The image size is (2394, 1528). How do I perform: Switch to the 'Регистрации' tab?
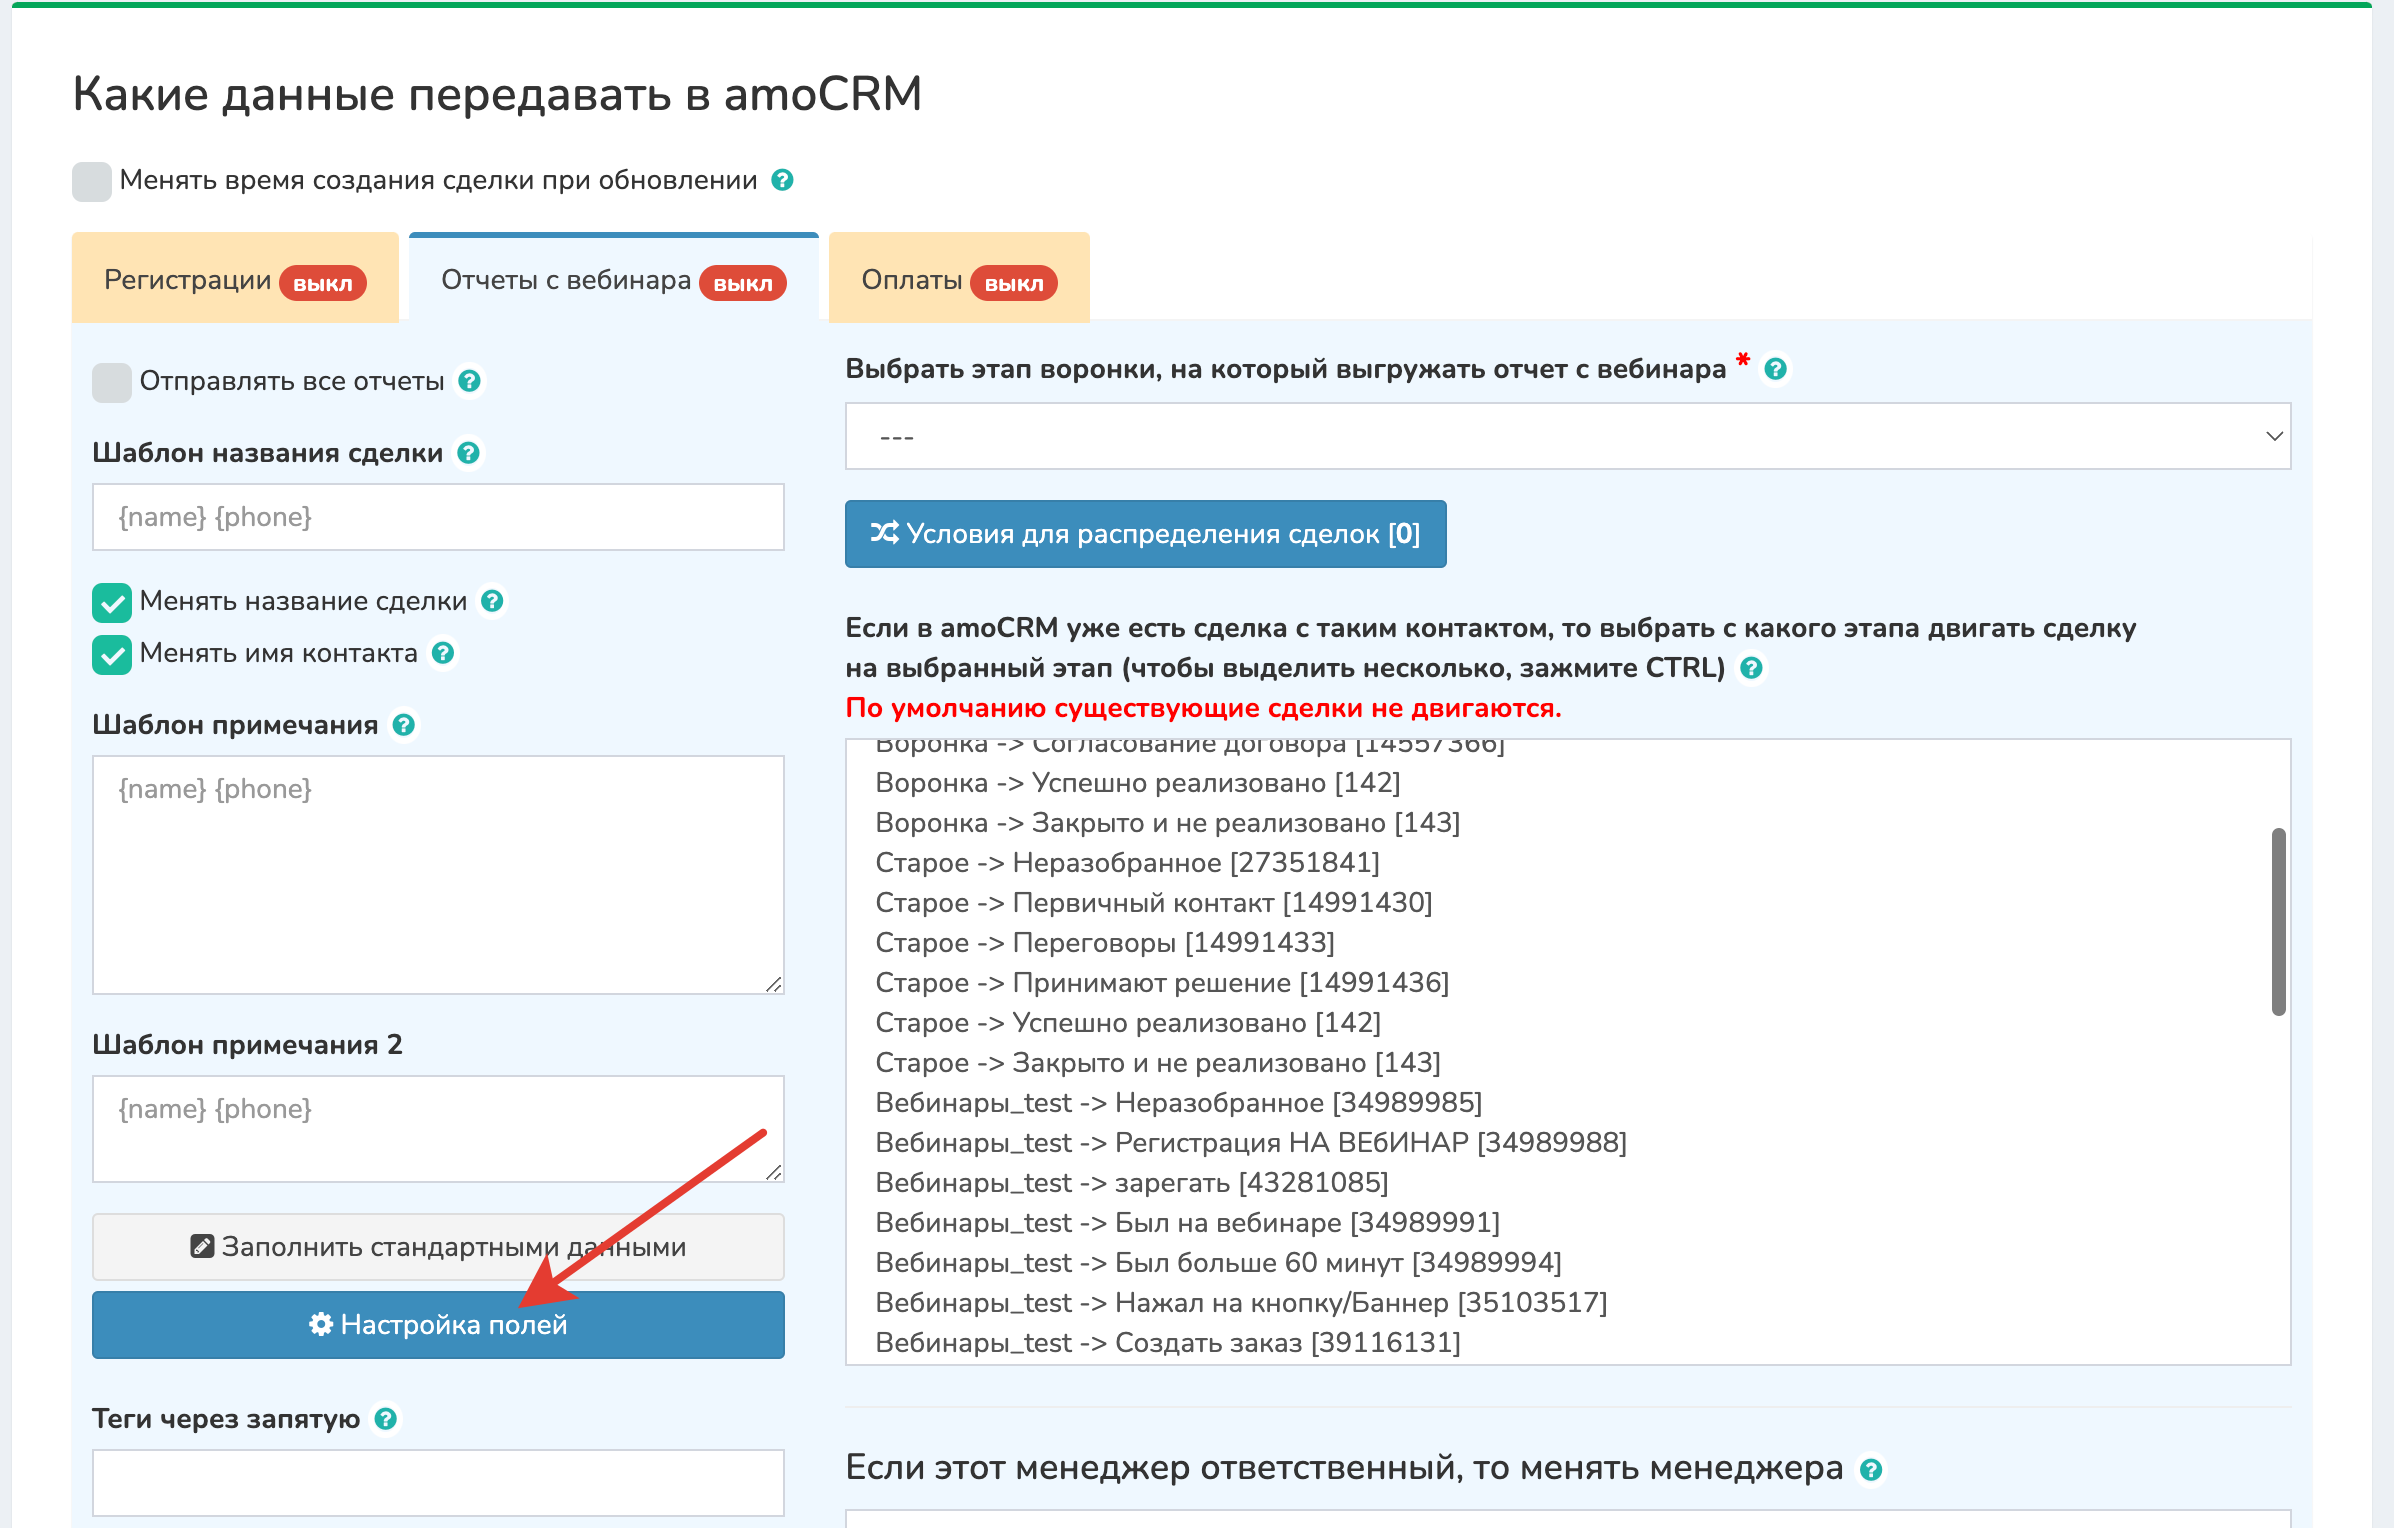click(x=235, y=280)
